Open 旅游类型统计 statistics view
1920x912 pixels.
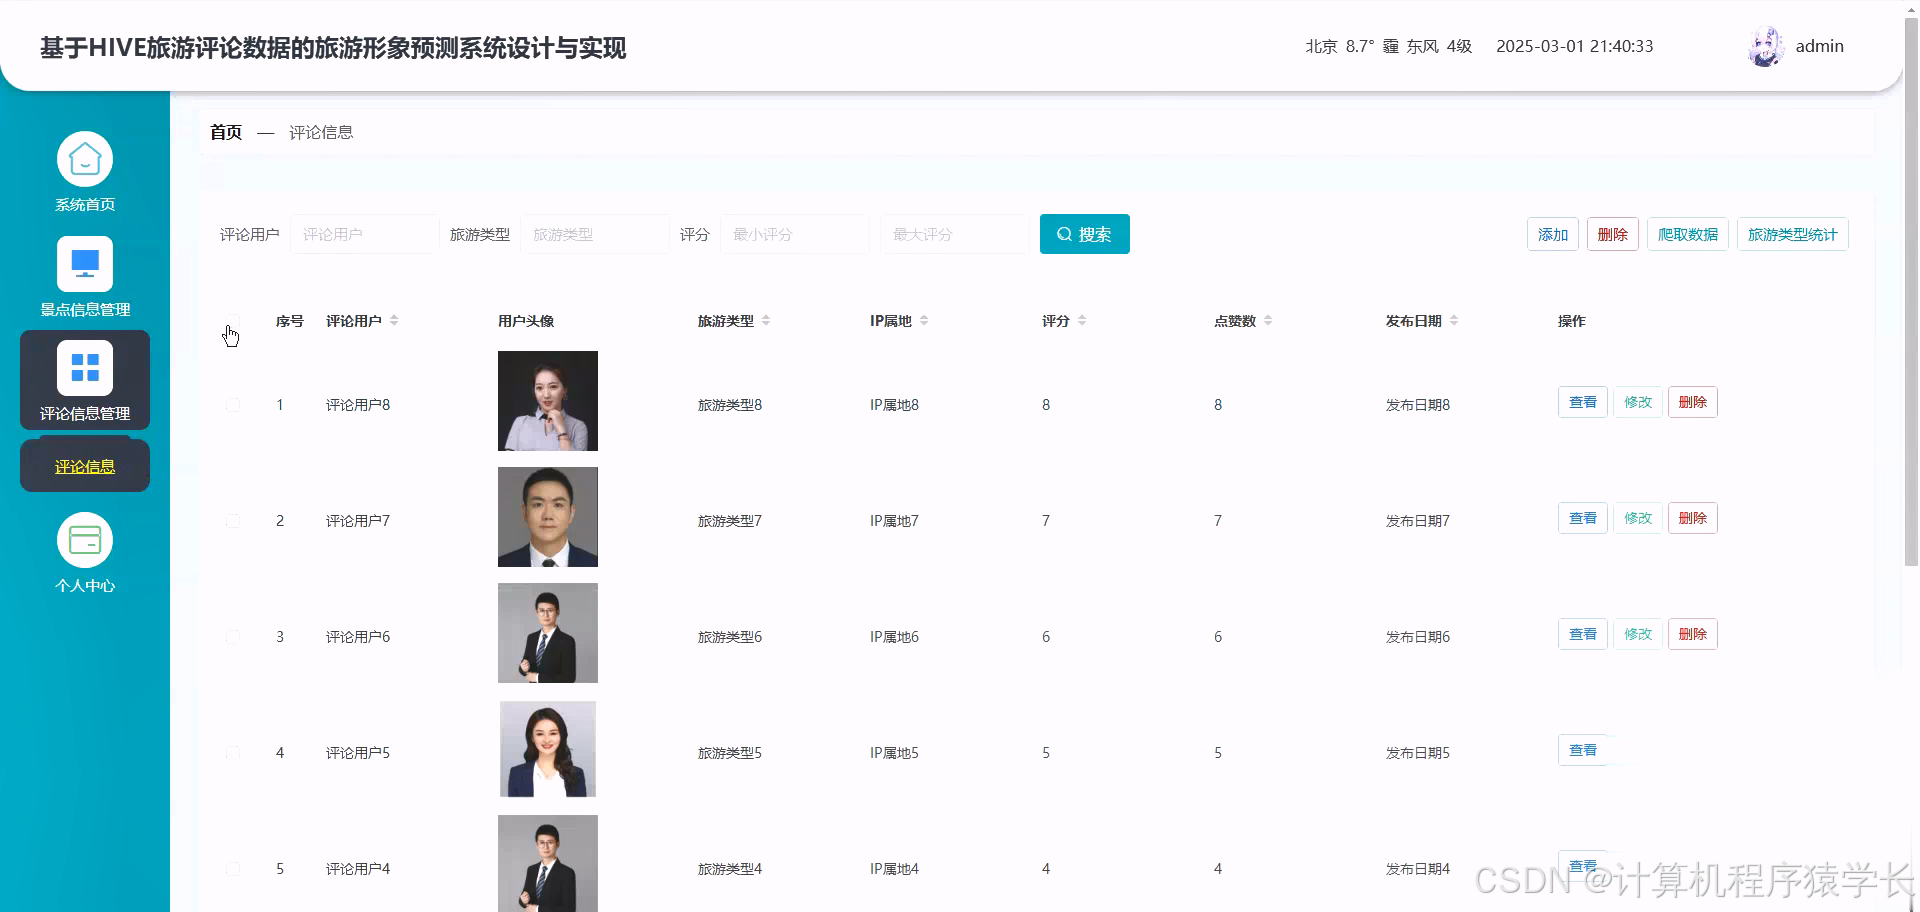tap(1792, 234)
